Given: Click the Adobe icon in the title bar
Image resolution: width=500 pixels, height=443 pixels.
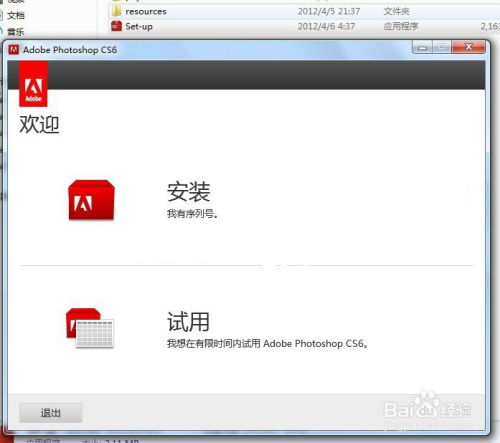Looking at the screenshot, I should coord(13,50).
